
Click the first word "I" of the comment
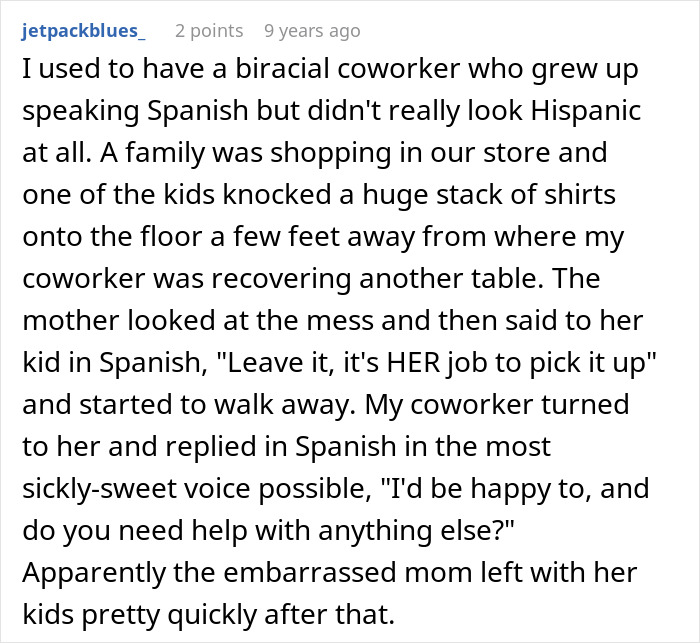click(26, 74)
